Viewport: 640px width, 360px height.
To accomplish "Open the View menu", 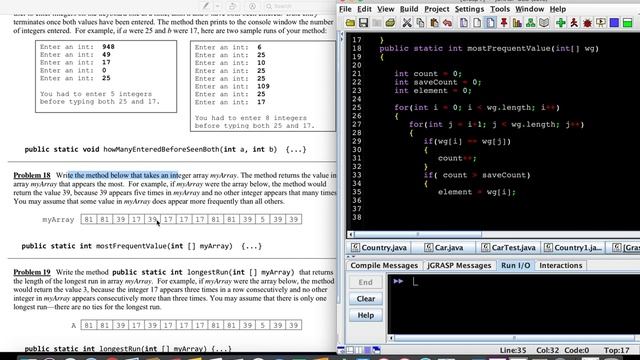I will coord(385,9).
